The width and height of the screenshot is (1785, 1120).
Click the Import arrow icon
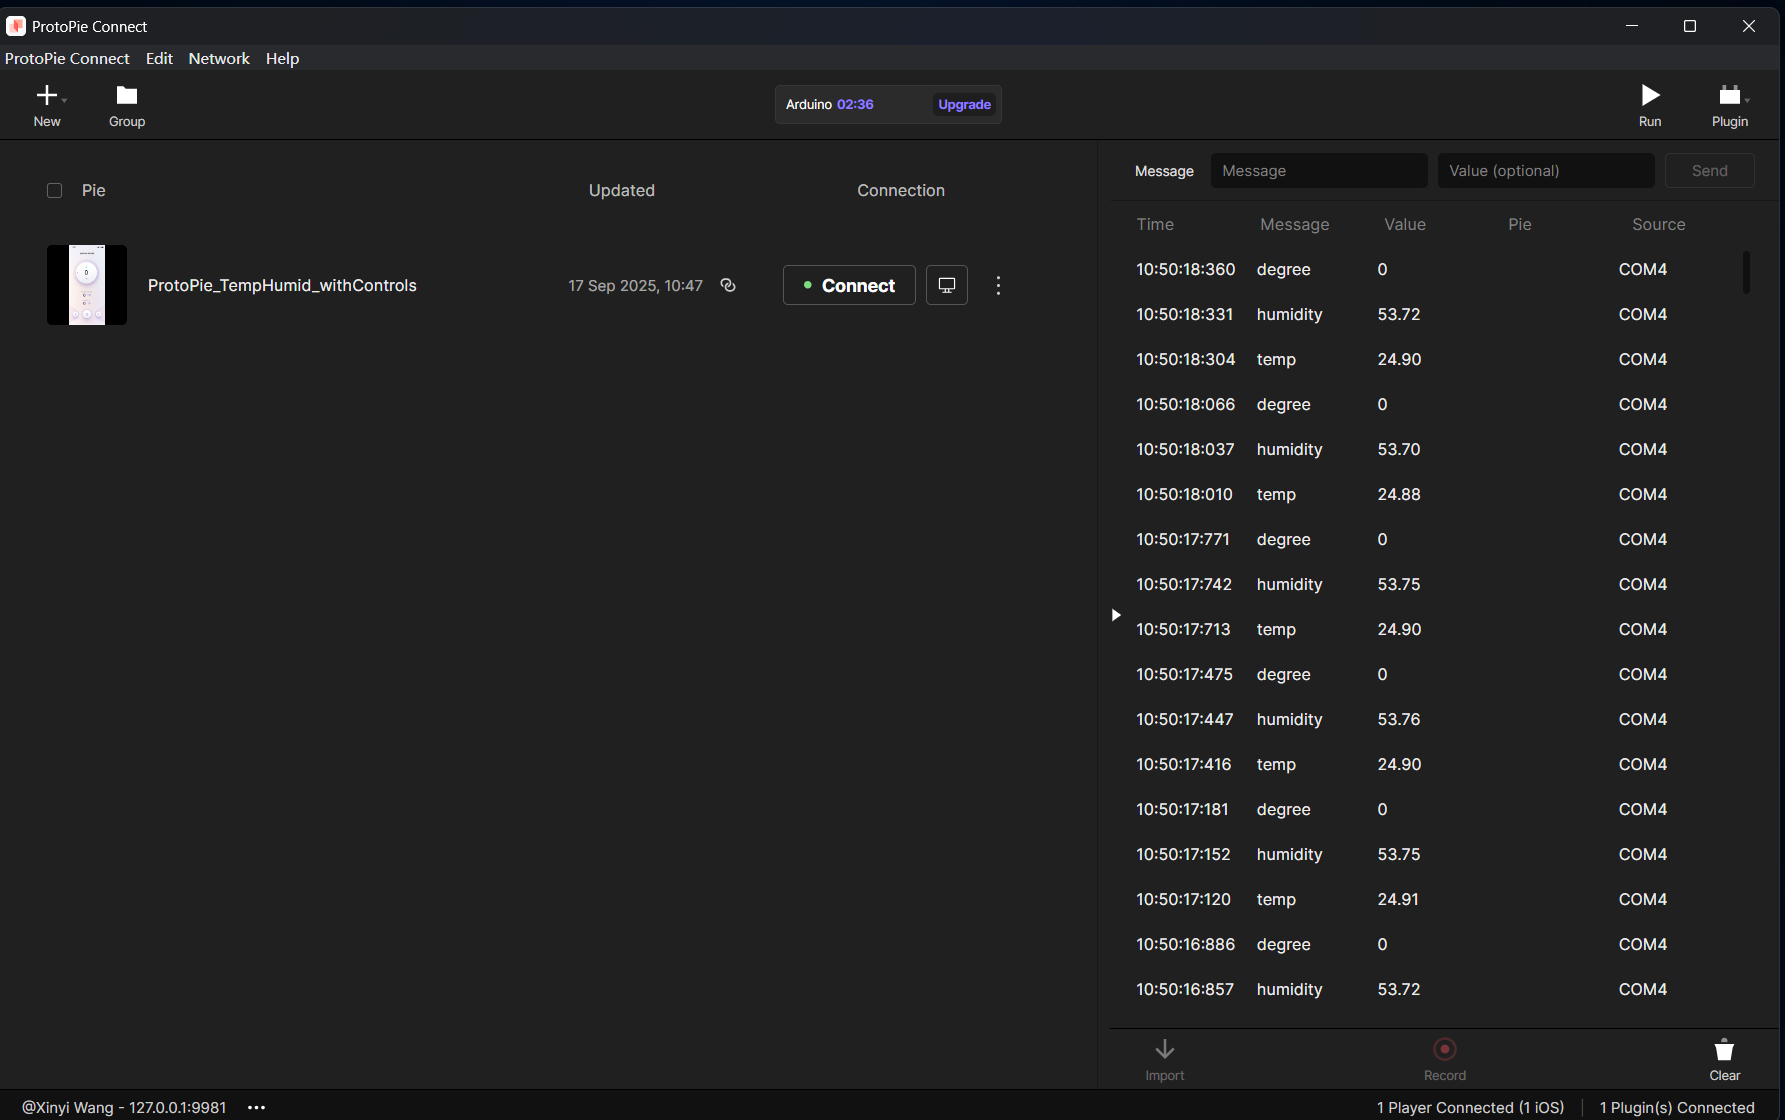(1164, 1049)
